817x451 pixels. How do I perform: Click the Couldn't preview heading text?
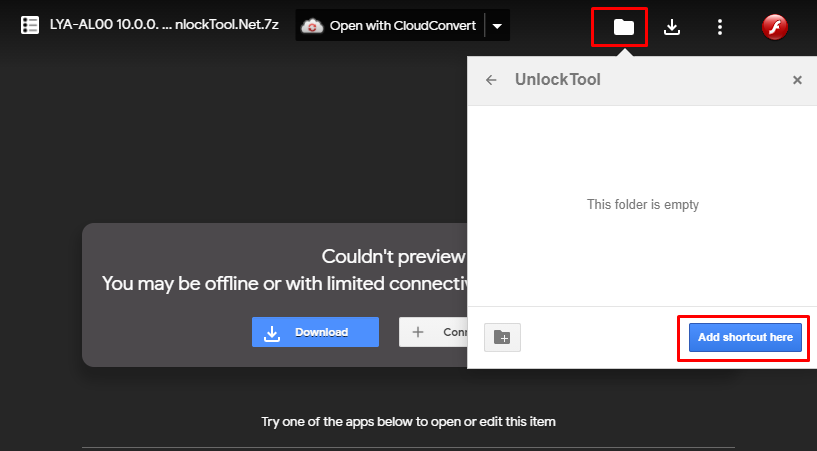(x=393, y=256)
